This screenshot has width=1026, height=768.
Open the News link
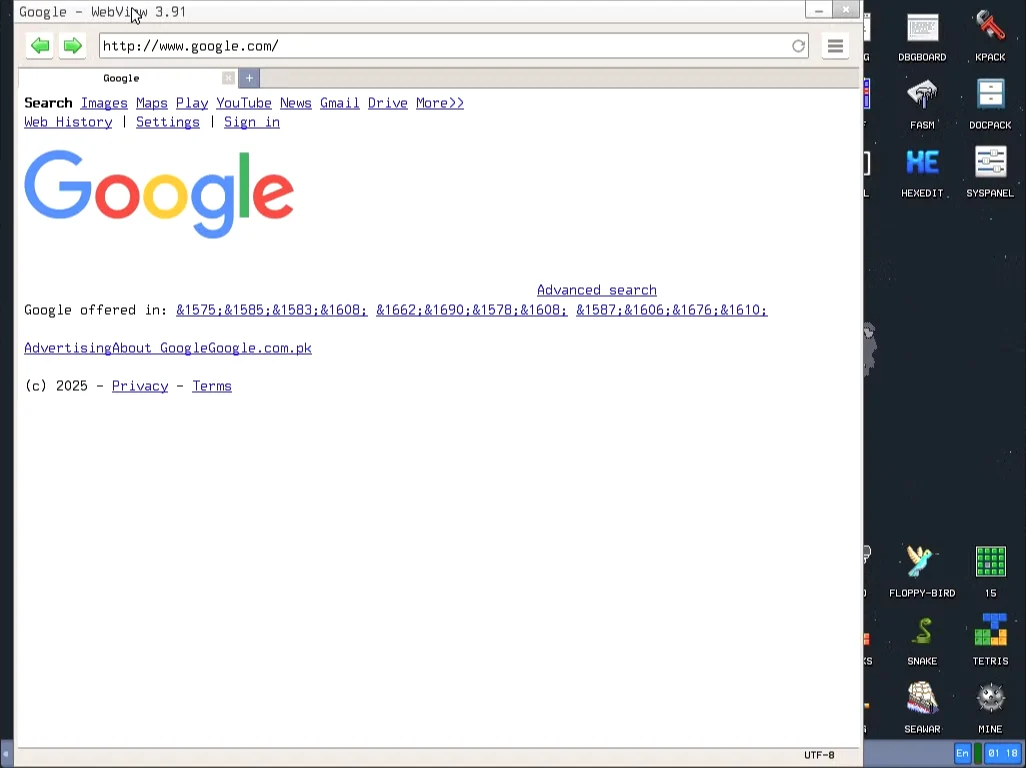(296, 103)
